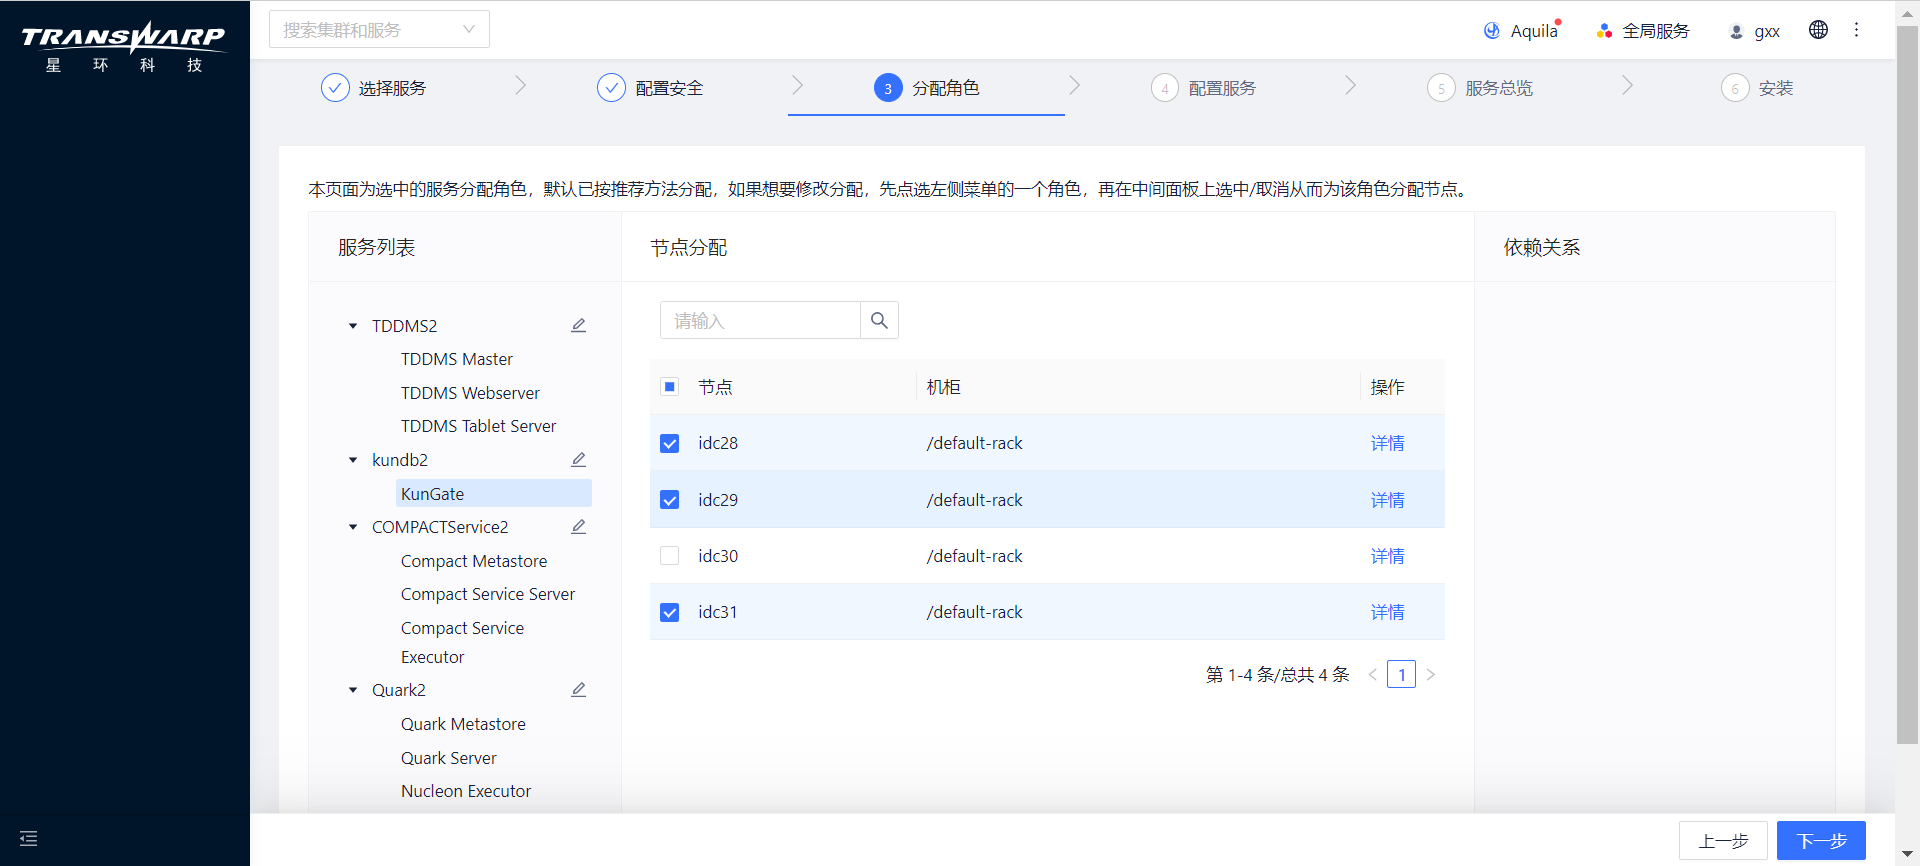Open the cluster and service search dropdown
This screenshot has width=1920, height=866.
pos(379,30)
